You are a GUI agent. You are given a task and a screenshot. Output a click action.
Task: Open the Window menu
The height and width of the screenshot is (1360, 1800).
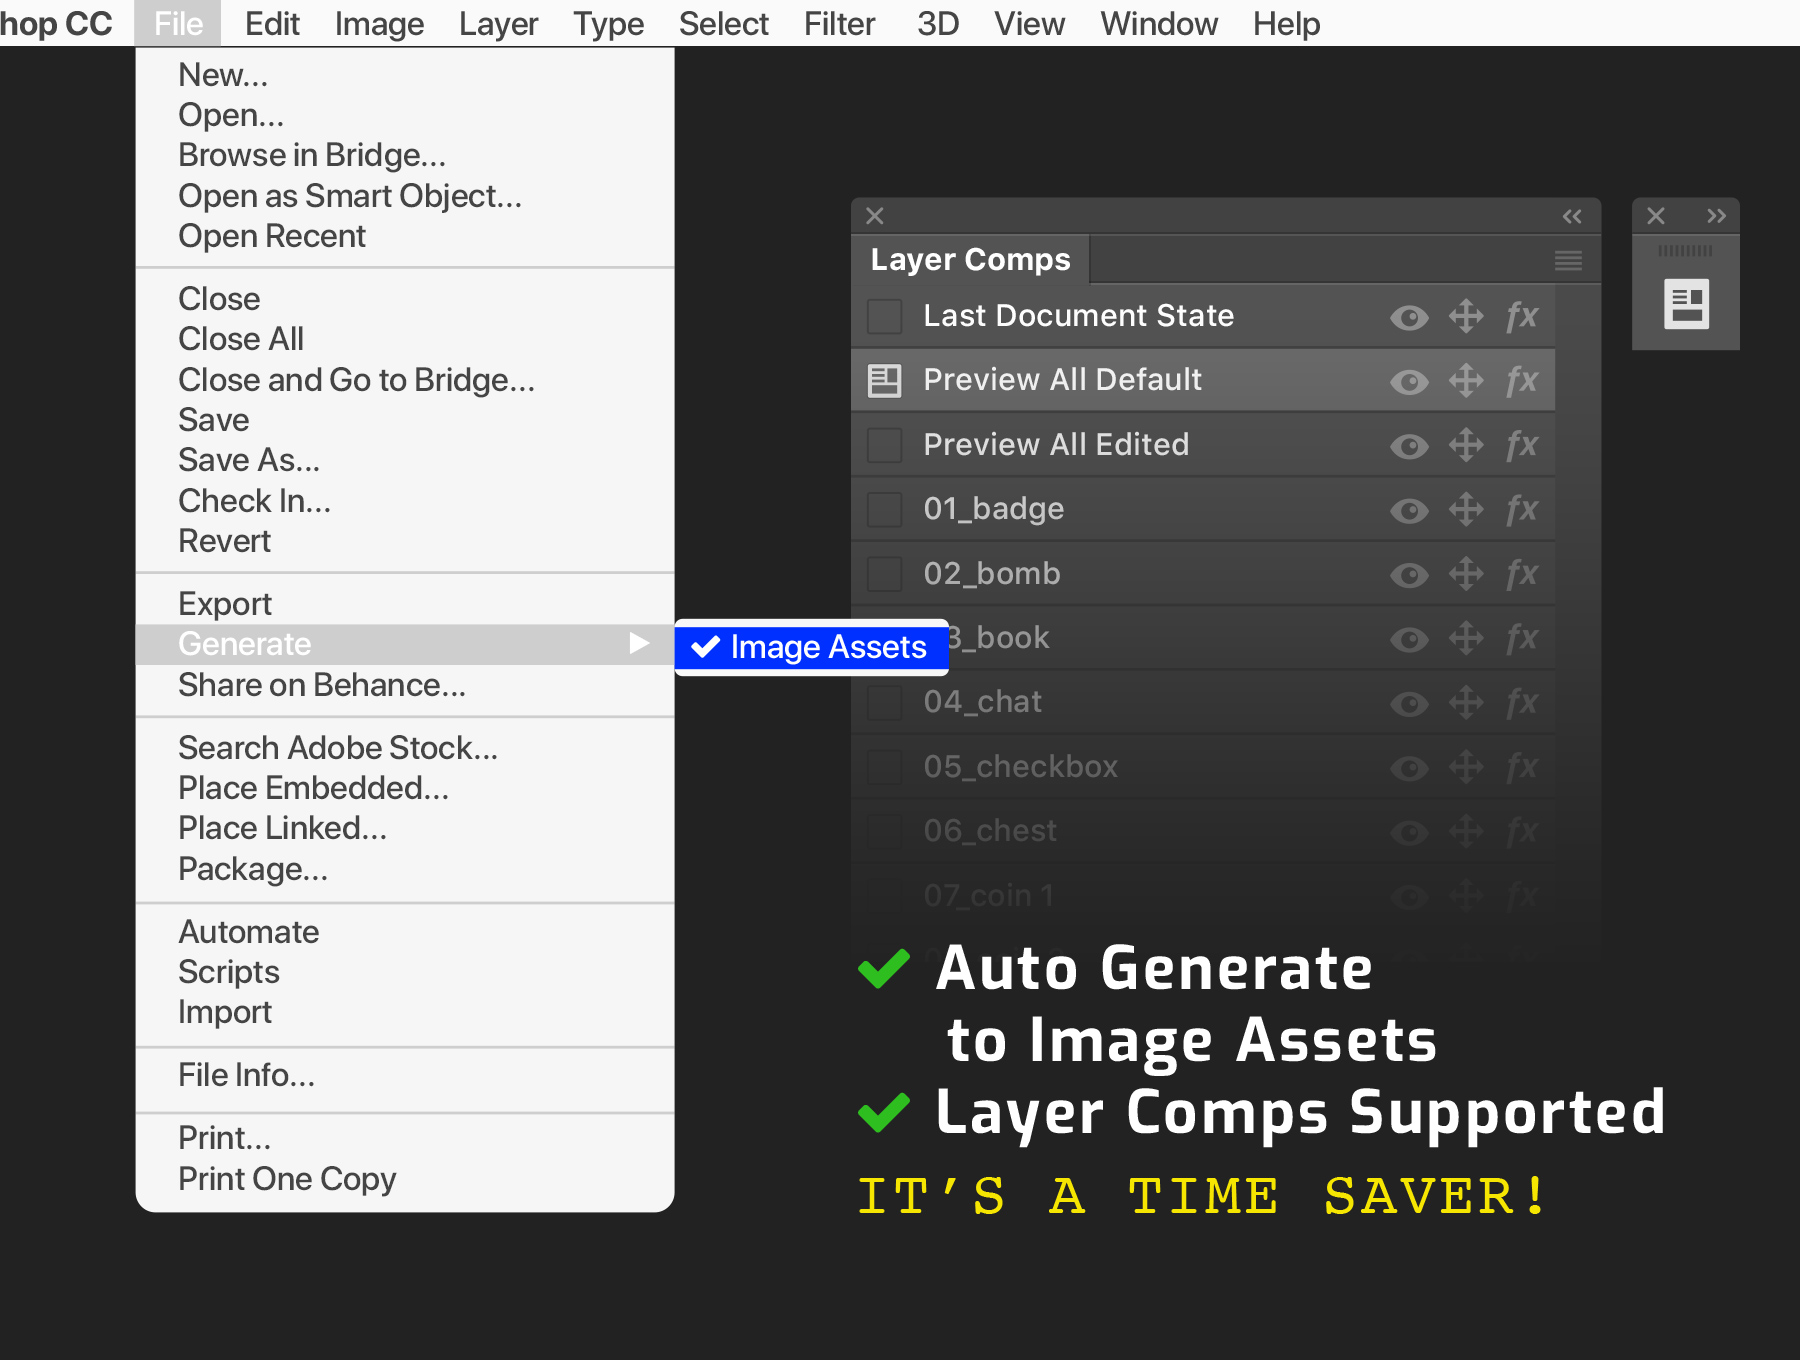pyautogui.click(x=1159, y=23)
